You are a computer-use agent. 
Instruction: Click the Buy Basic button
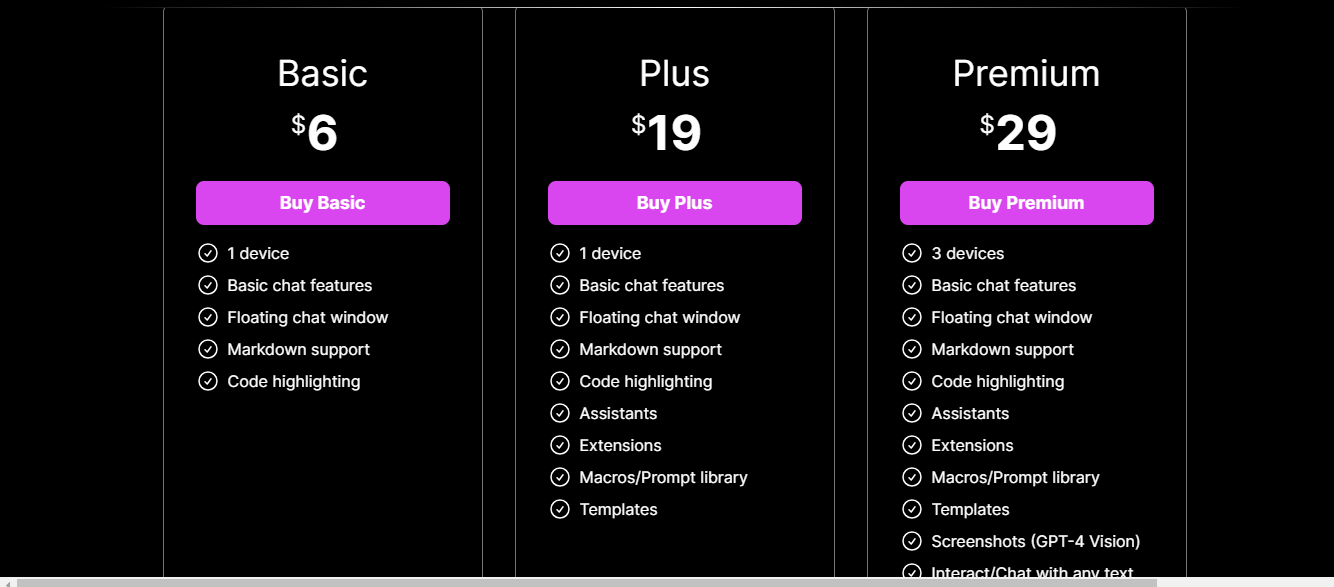click(323, 203)
